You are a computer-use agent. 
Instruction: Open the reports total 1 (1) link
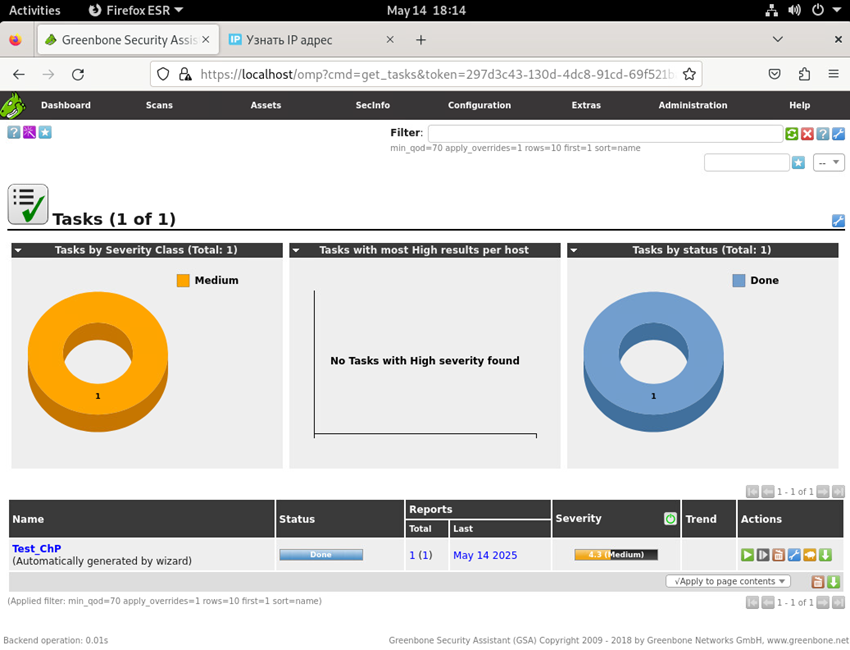pos(421,555)
